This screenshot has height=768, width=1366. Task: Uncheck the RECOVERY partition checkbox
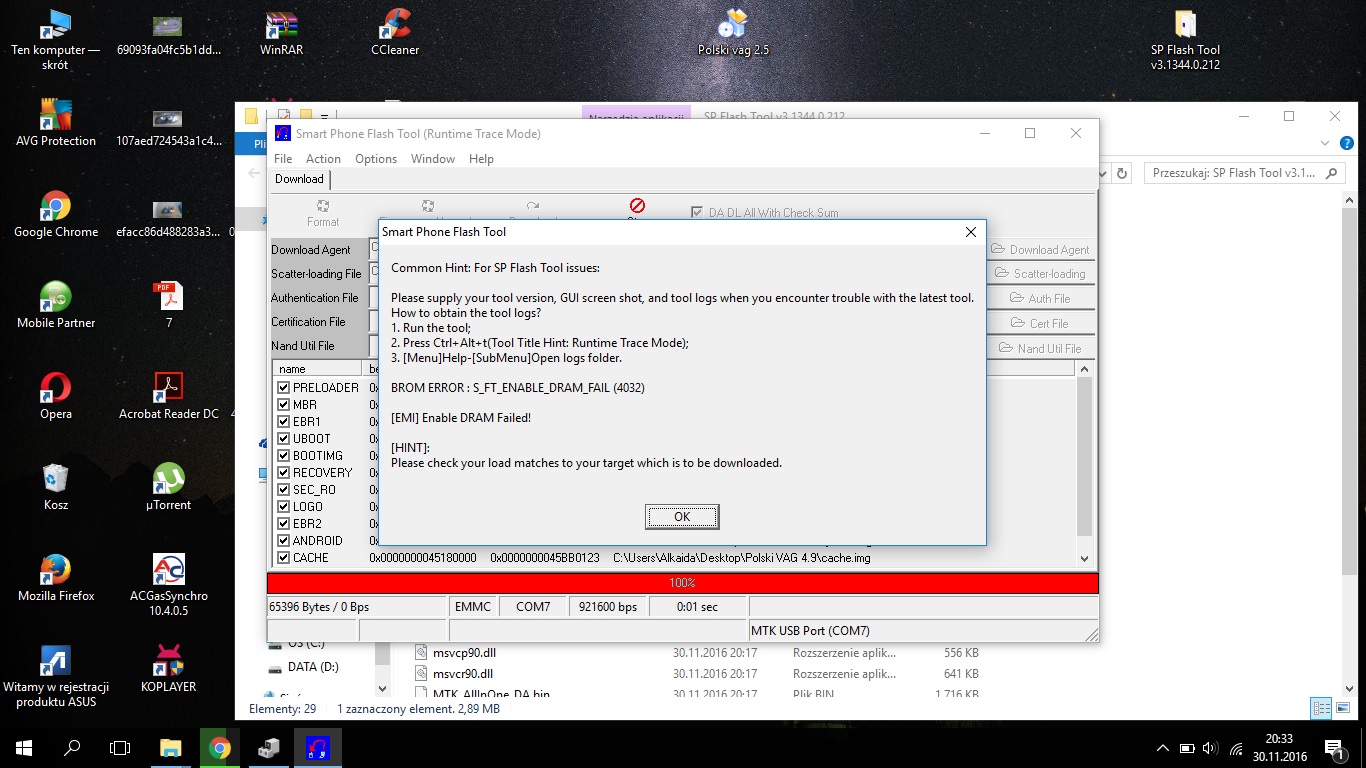pos(284,473)
